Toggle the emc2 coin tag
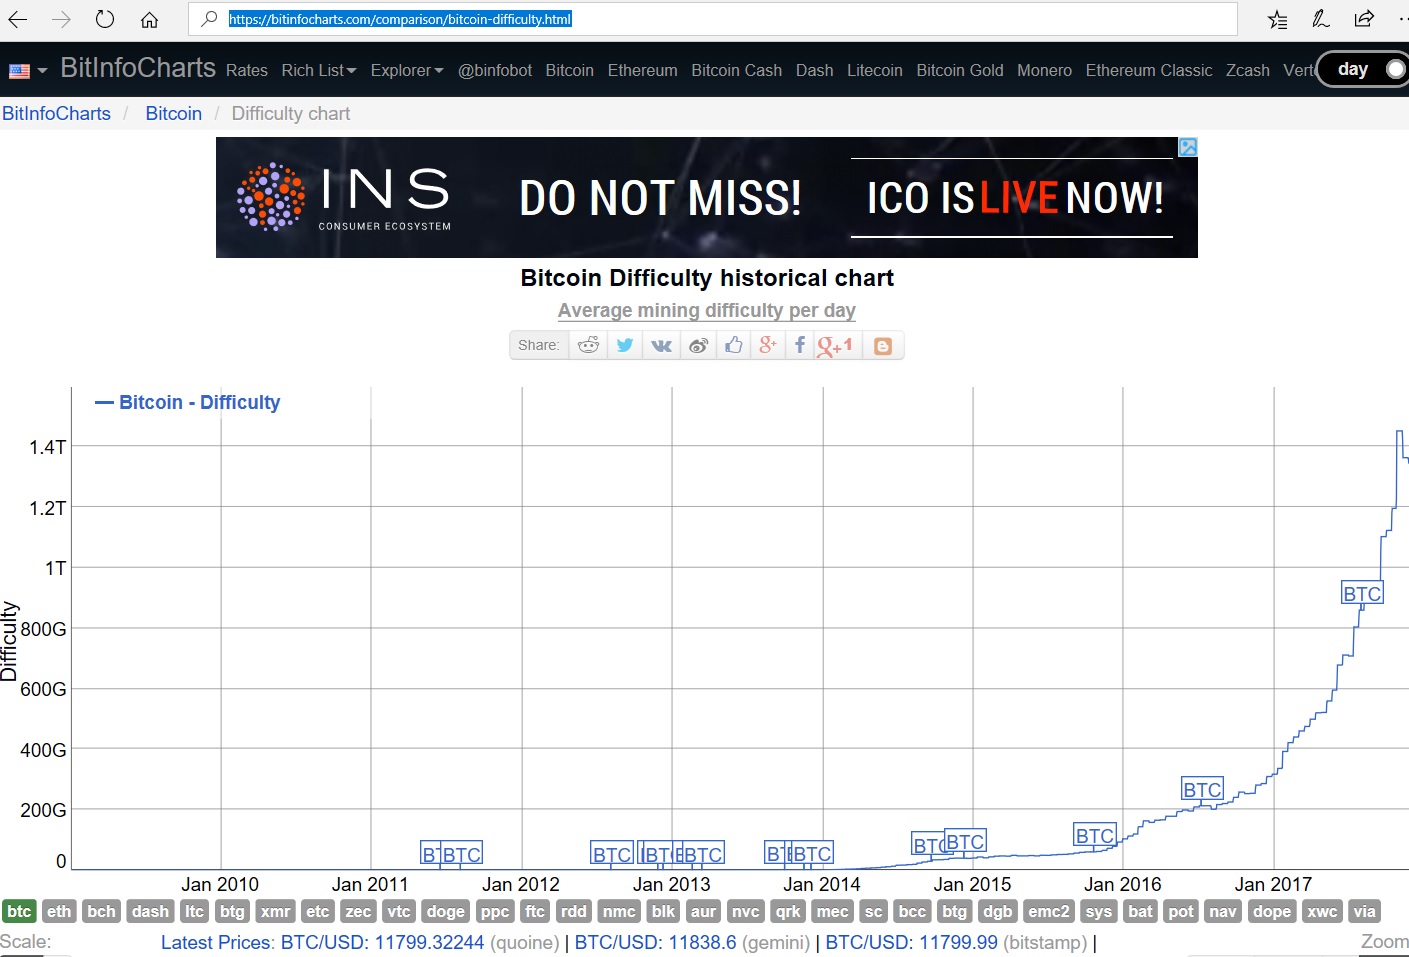Viewport: 1409px width, 957px height. (1049, 911)
